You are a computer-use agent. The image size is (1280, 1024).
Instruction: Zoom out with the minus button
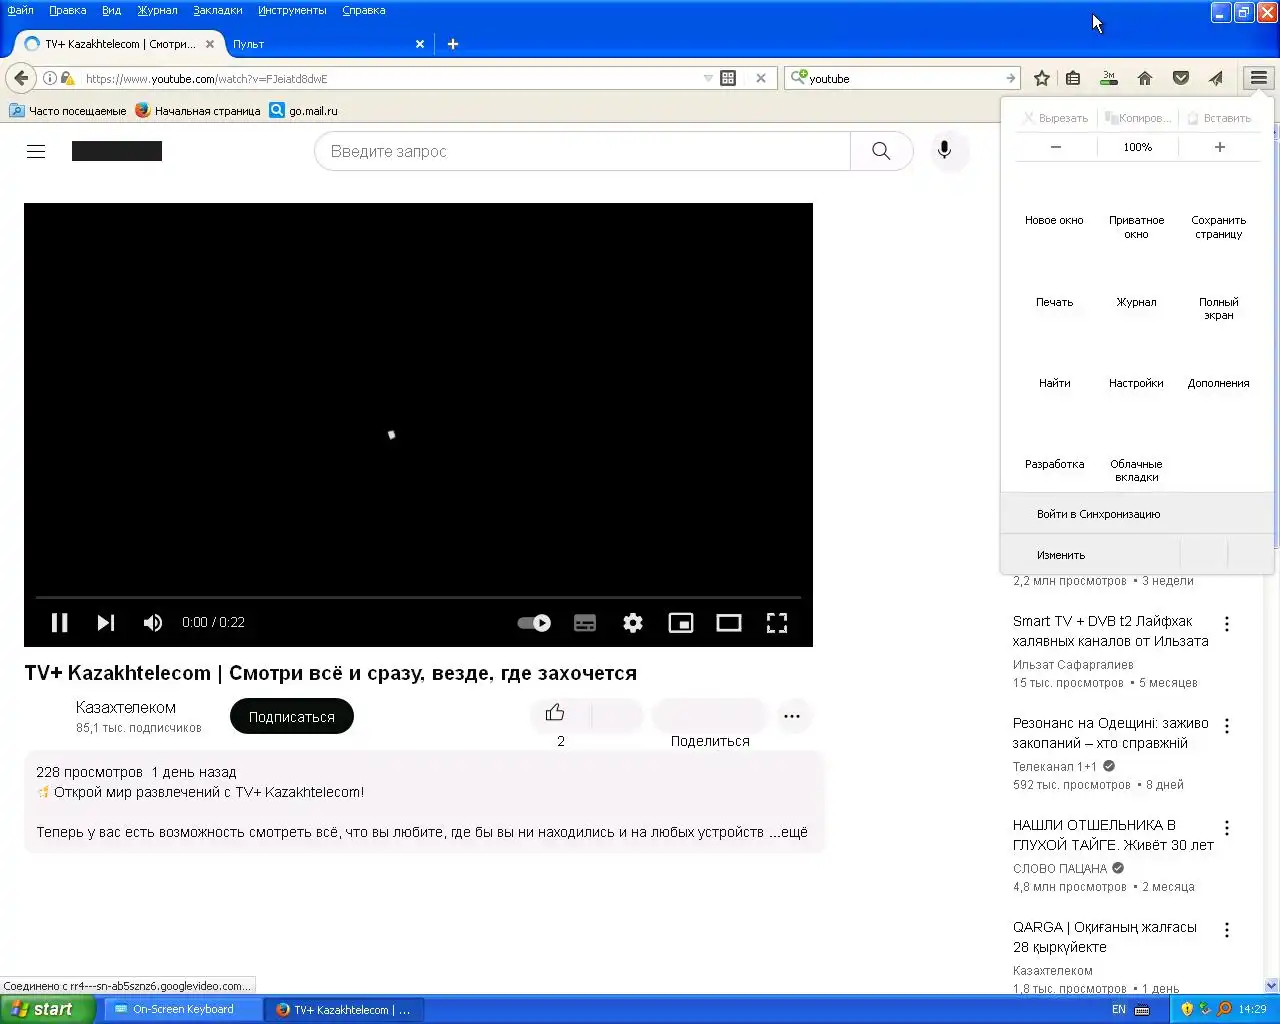pos(1056,147)
